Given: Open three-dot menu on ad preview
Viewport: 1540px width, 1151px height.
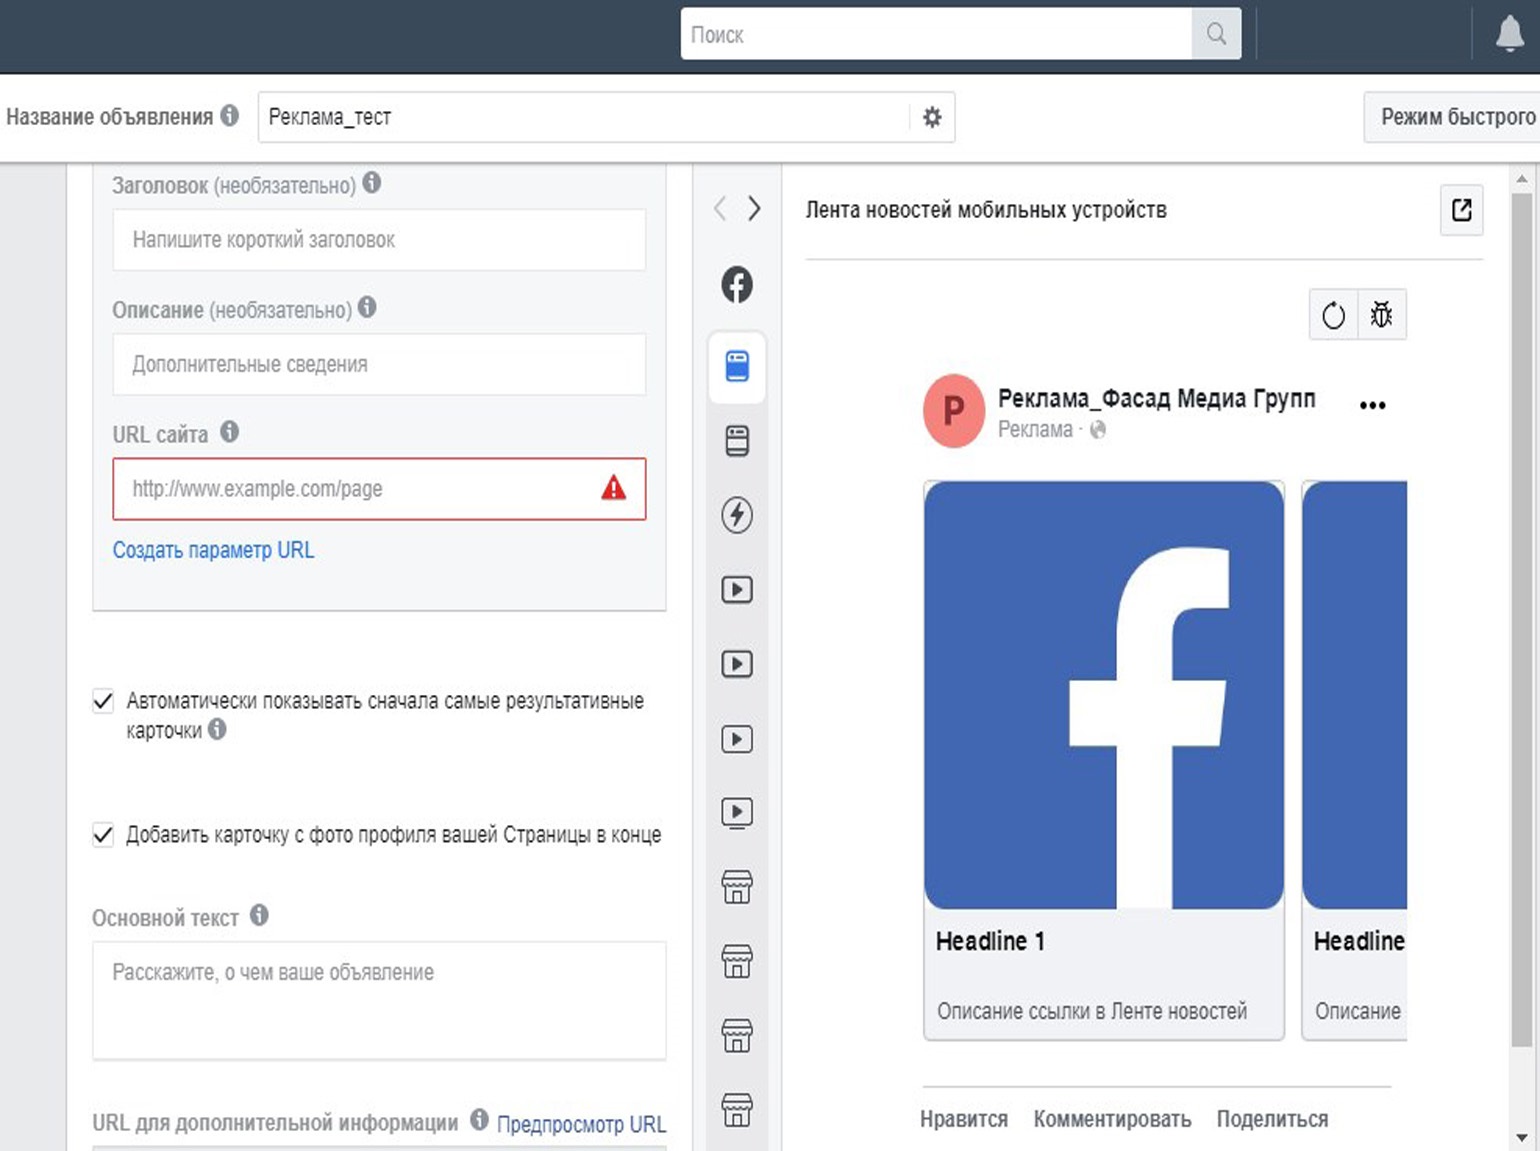Looking at the screenshot, I should coord(1372,405).
